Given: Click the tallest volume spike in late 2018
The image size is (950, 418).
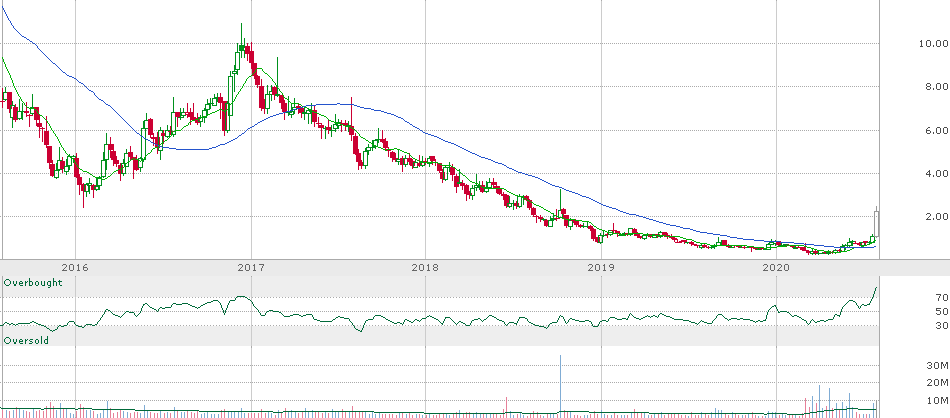Looking at the screenshot, I should [560, 385].
